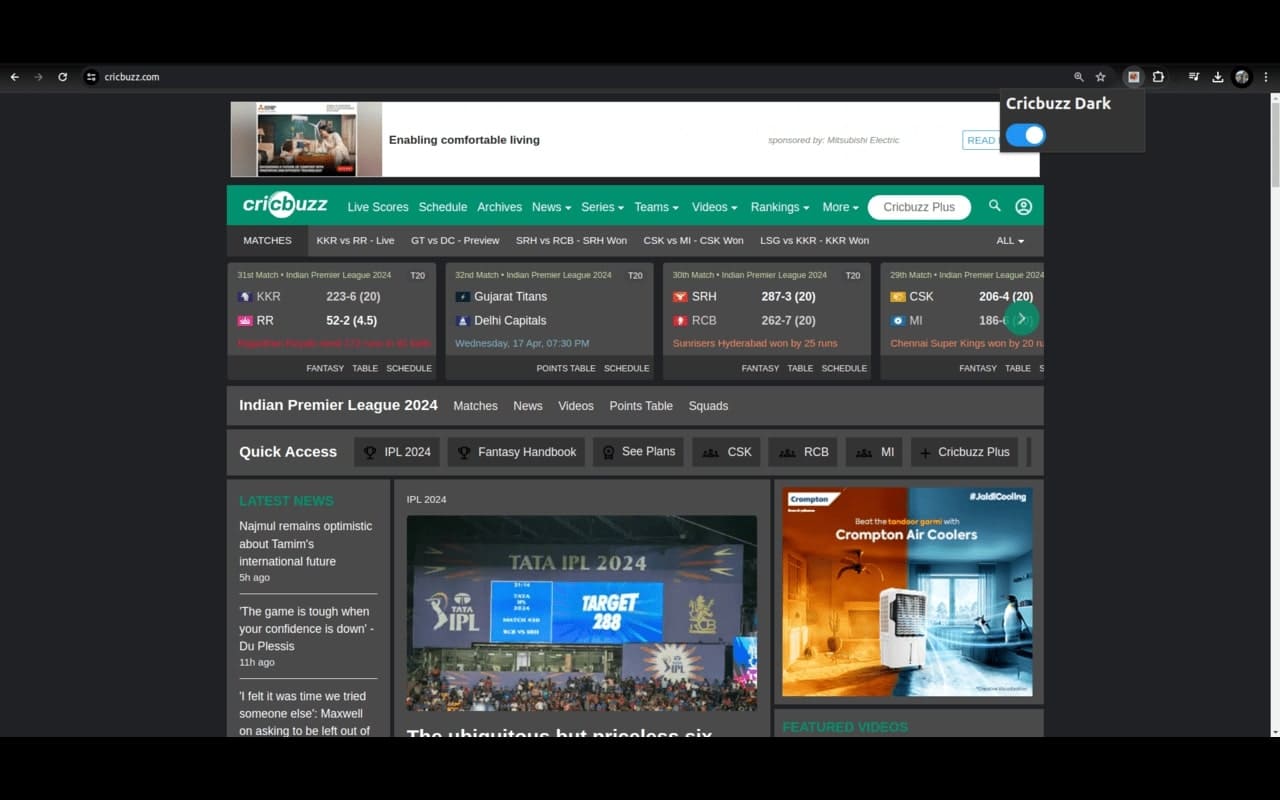The image size is (1280, 800).
Task: Open the Crompton Air Coolers advertisement
Action: [x=907, y=592]
